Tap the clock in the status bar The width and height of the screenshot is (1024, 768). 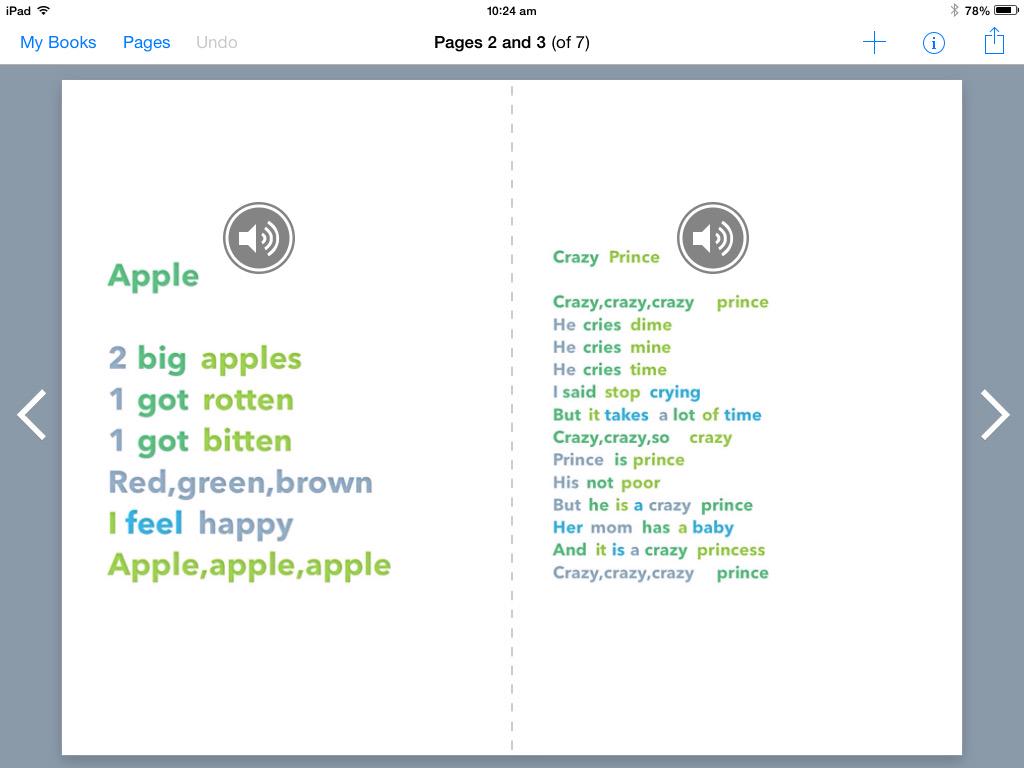pyautogui.click(x=511, y=11)
